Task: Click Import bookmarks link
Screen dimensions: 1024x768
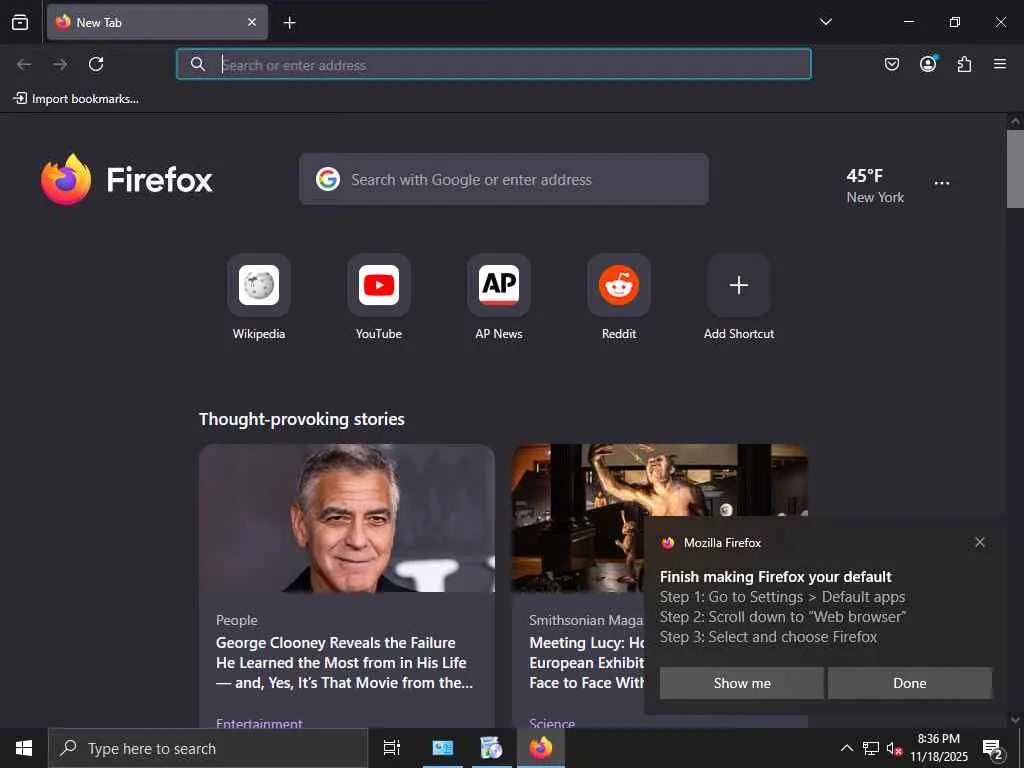Action: [x=76, y=99]
